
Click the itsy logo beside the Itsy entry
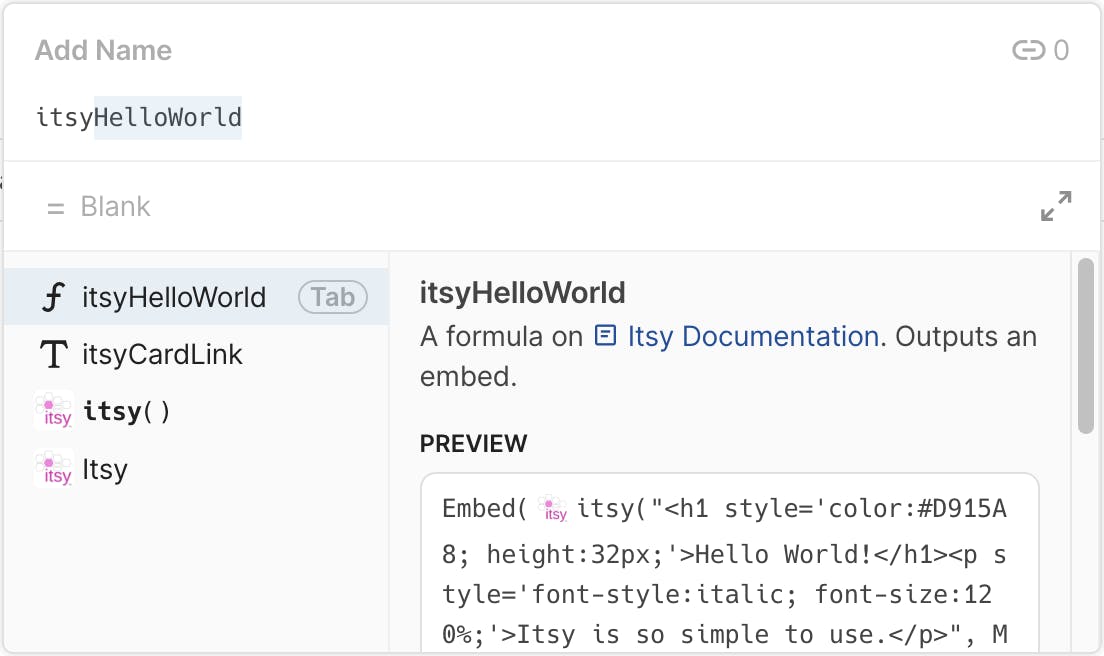[x=54, y=469]
